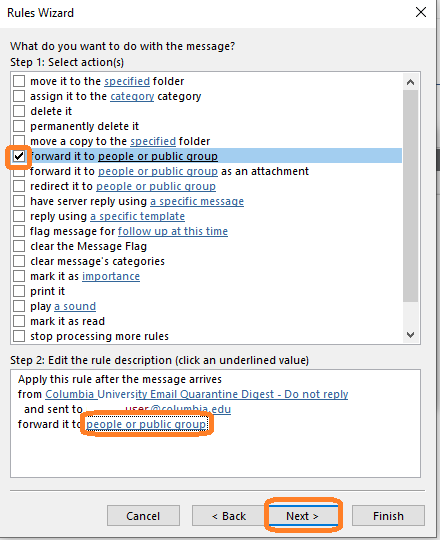The width and height of the screenshot is (440, 540).
Task: Check 'clear message's categories' checkbox
Action: 19,261
